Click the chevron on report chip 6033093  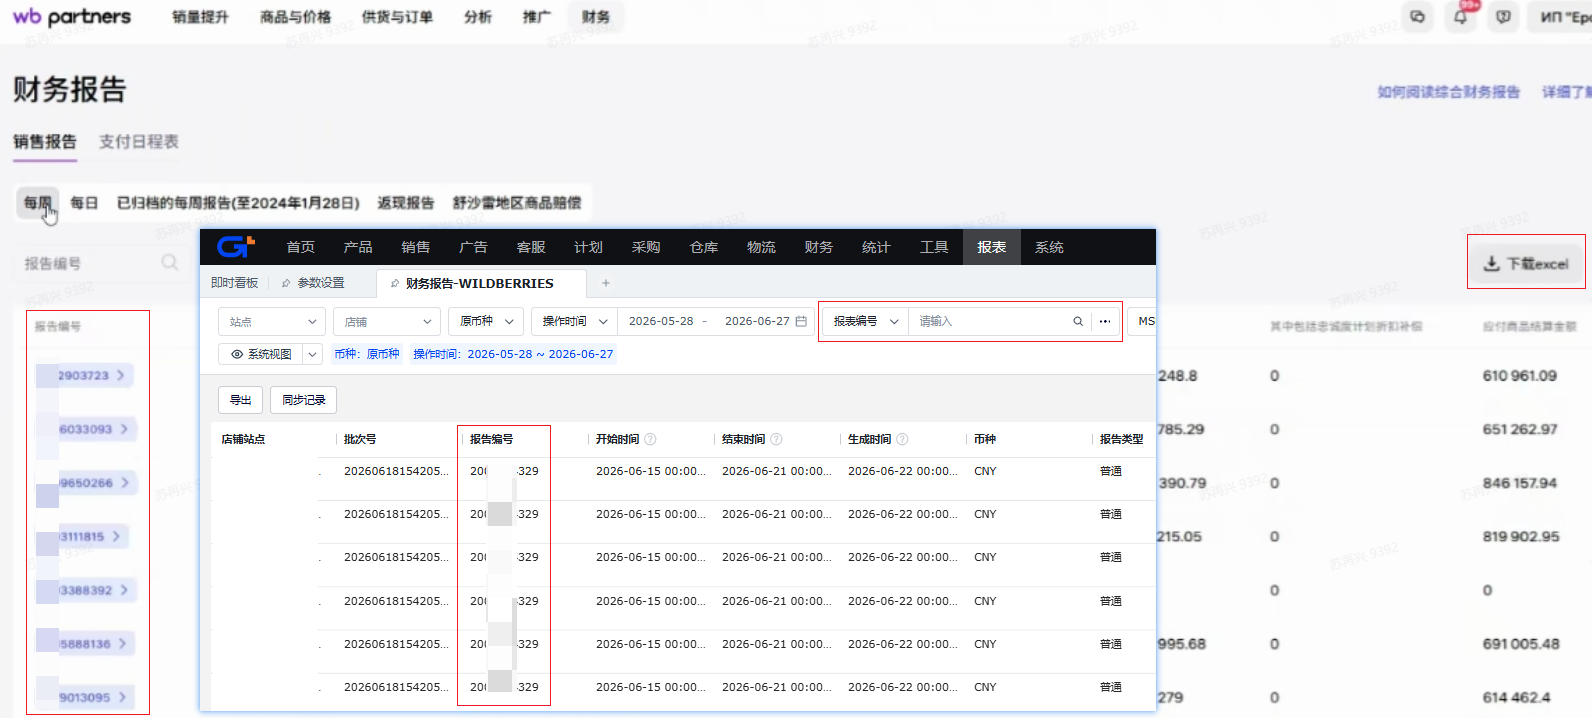[124, 429]
